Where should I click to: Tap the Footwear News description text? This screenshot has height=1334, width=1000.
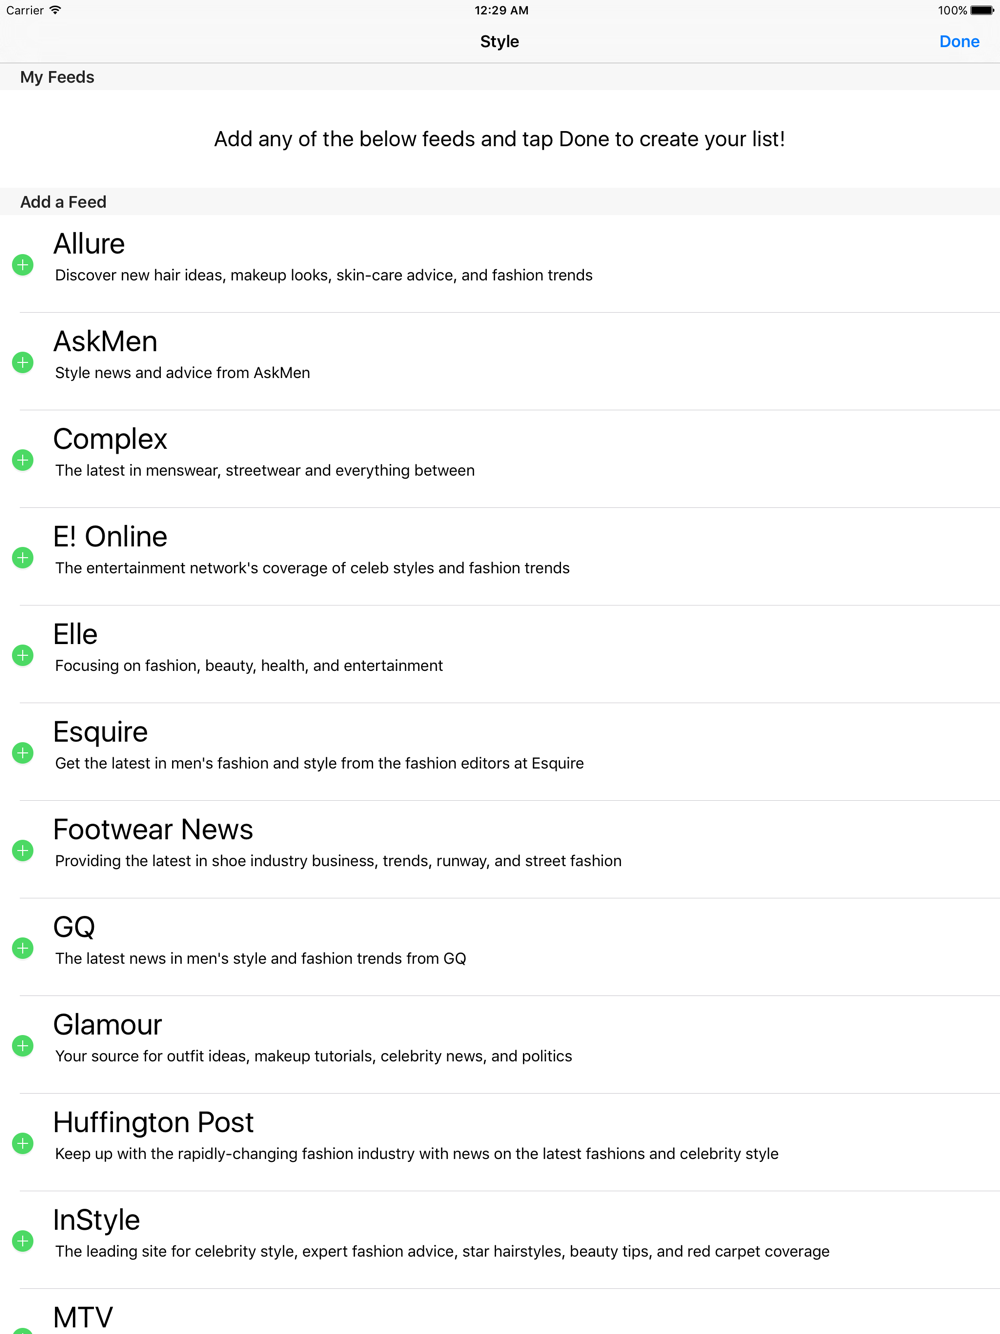(x=338, y=861)
